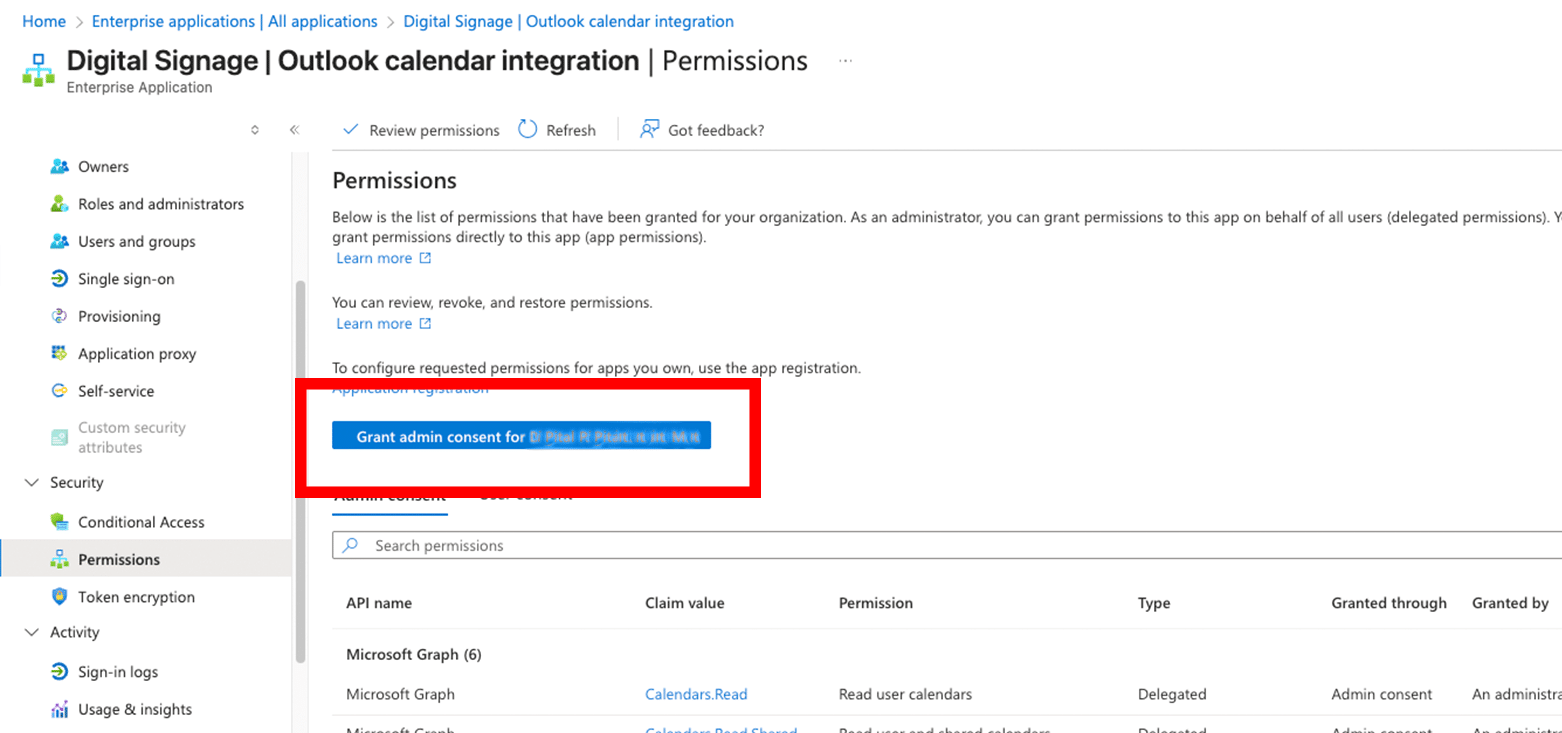Open the Calendars.Read claim link

(x=696, y=694)
